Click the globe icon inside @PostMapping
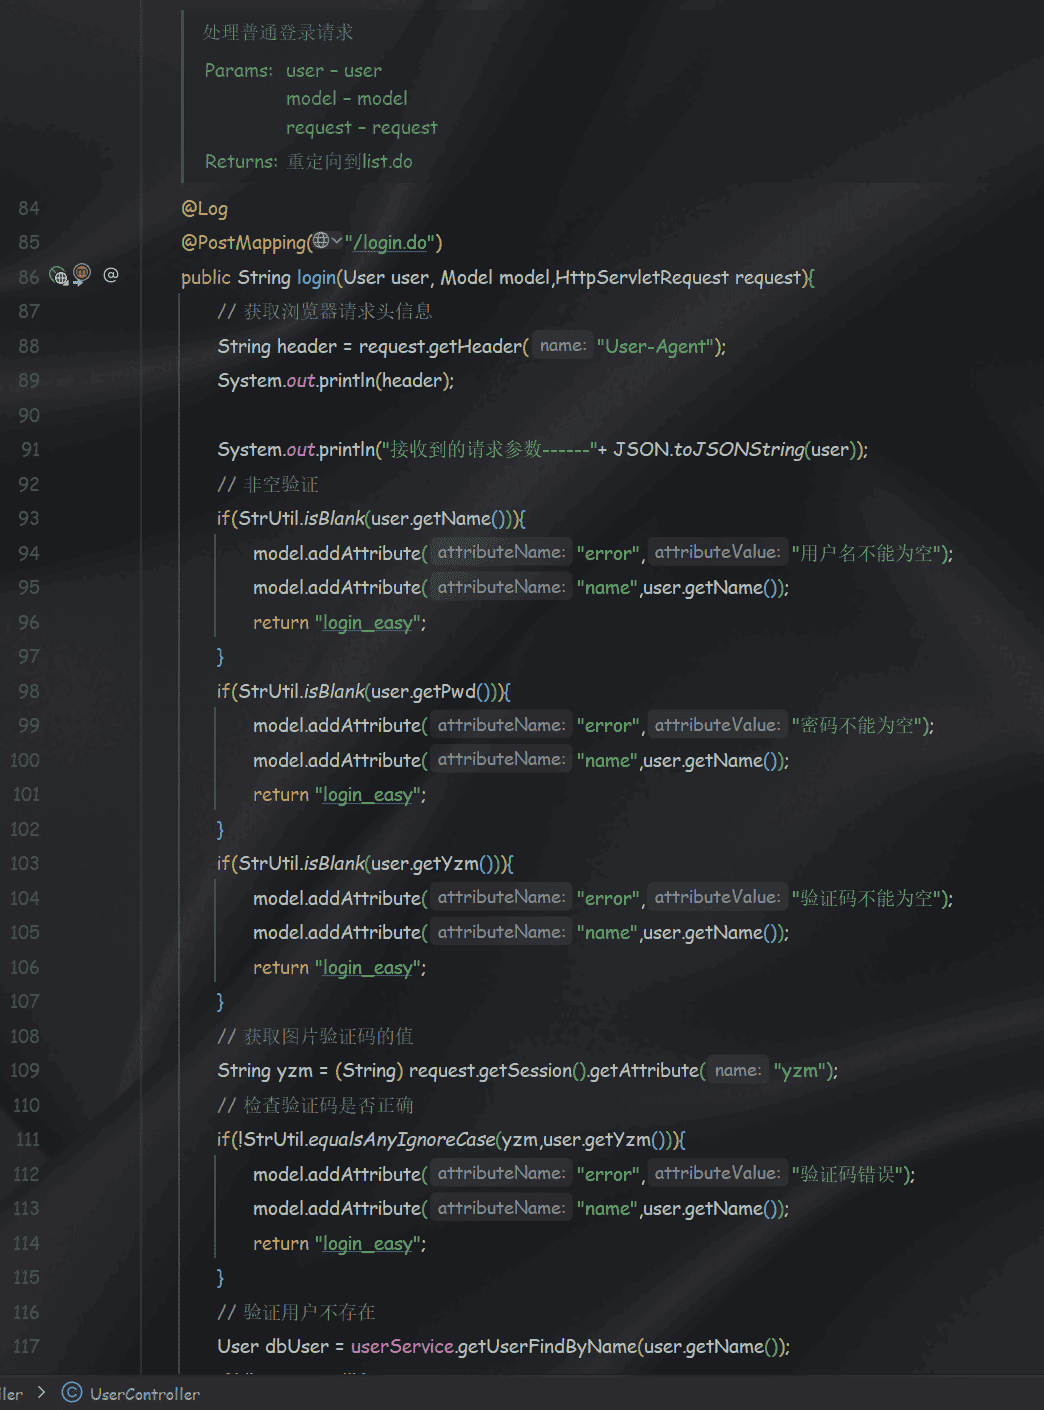The width and height of the screenshot is (1044, 1410). [x=321, y=241]
